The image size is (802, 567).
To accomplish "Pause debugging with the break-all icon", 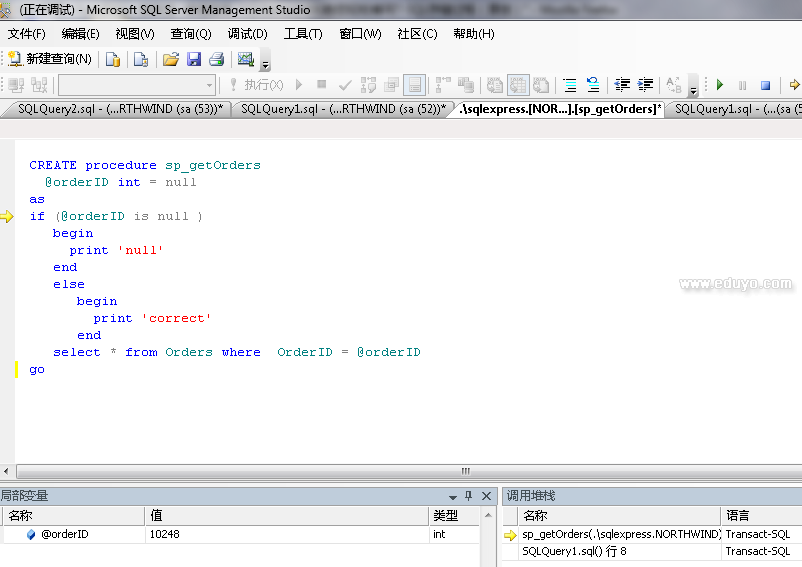I will point(743,85).
